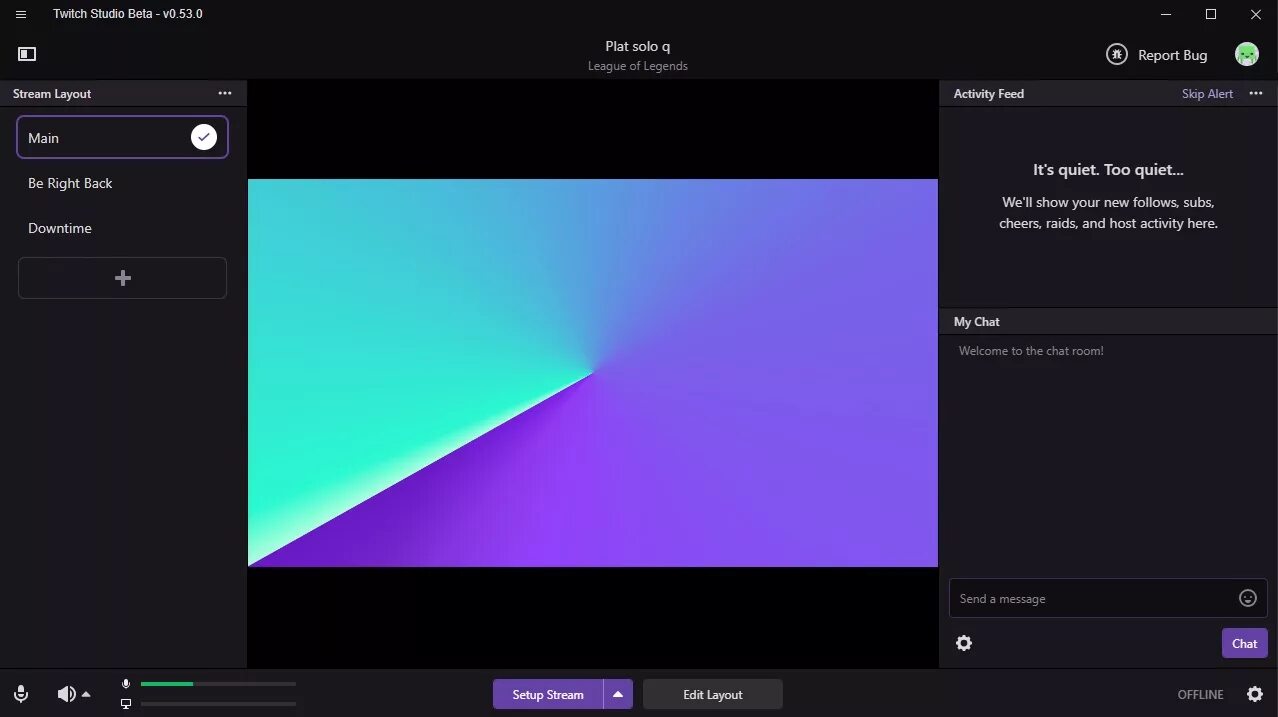Mute the speaker audio output

click(64, 693)
